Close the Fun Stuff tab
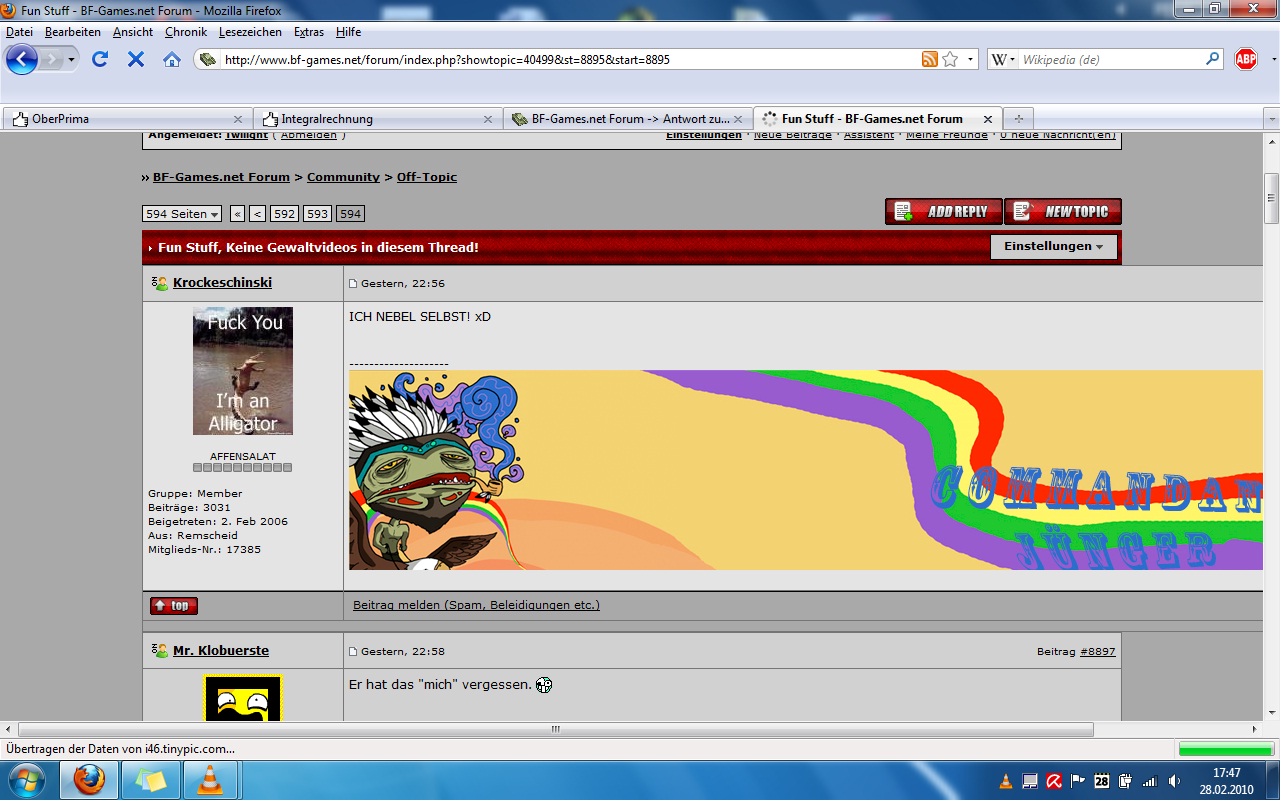Screen dimensions: 1281x801 click(988, 119)
